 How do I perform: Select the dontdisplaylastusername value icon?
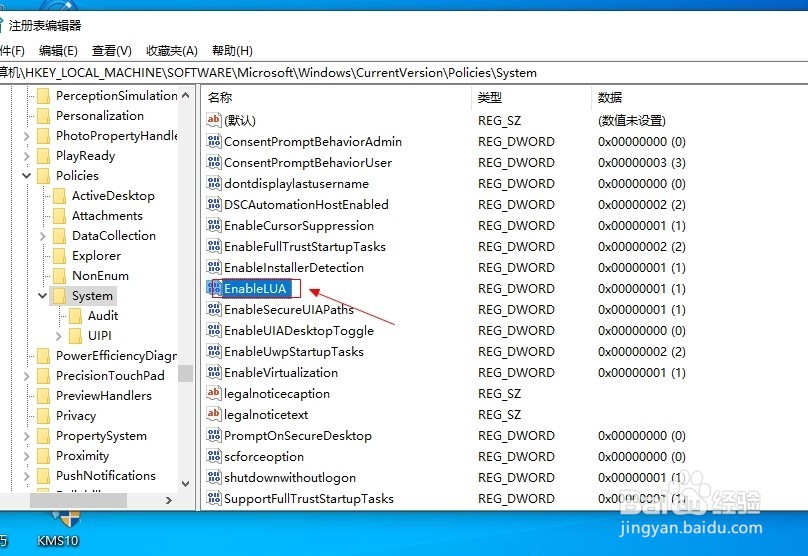coord(214,183)
